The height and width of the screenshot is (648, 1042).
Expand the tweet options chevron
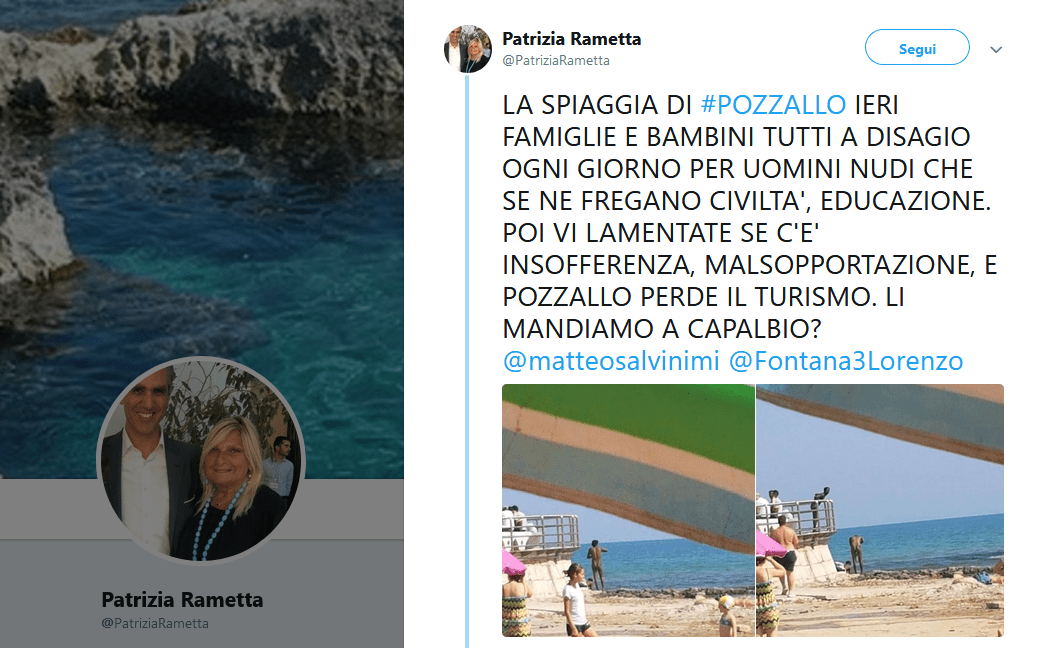pos(995,49)
